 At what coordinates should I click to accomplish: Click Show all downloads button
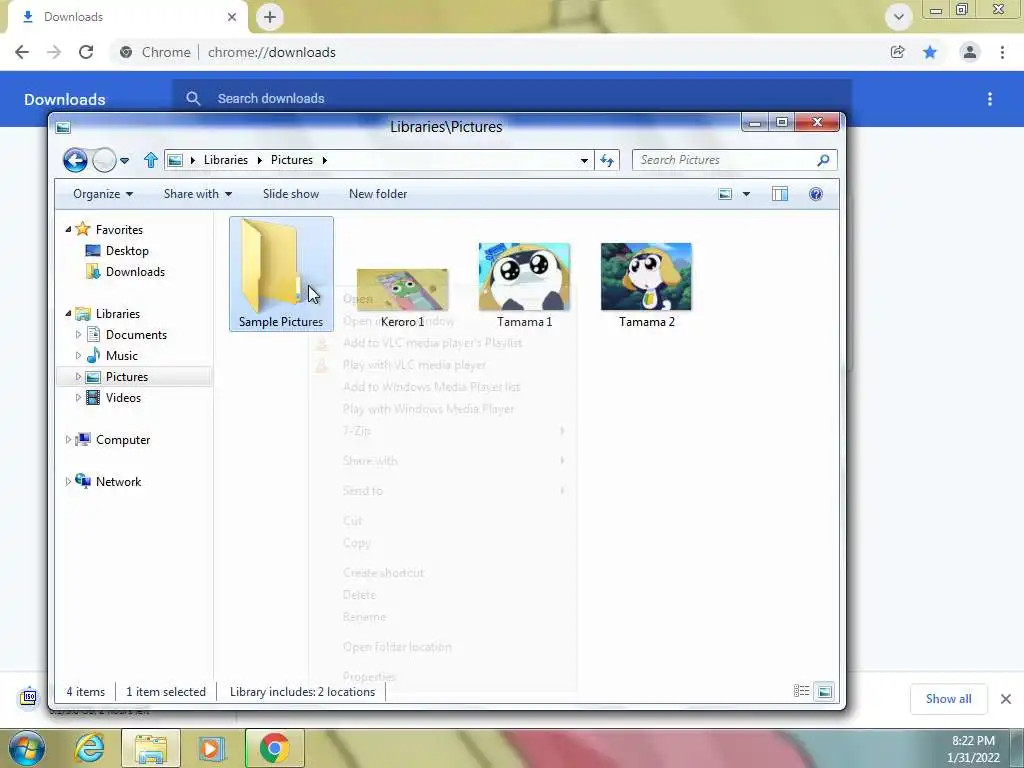tap(948, 699)
